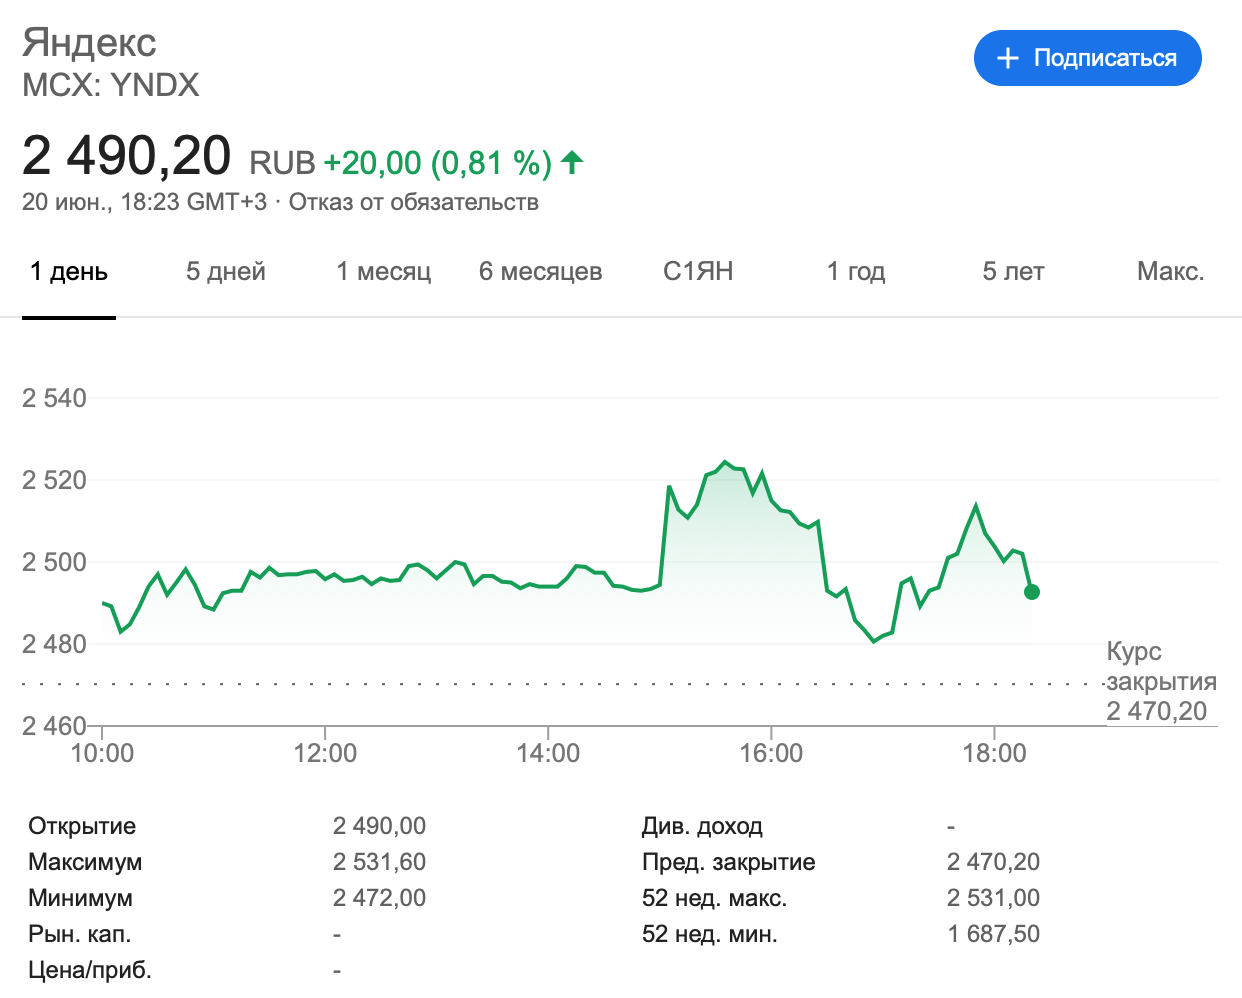This screenshot has height=998, width=1242.
Task: Click the plus icon in Подписаться button
Action: point(1008,59)
